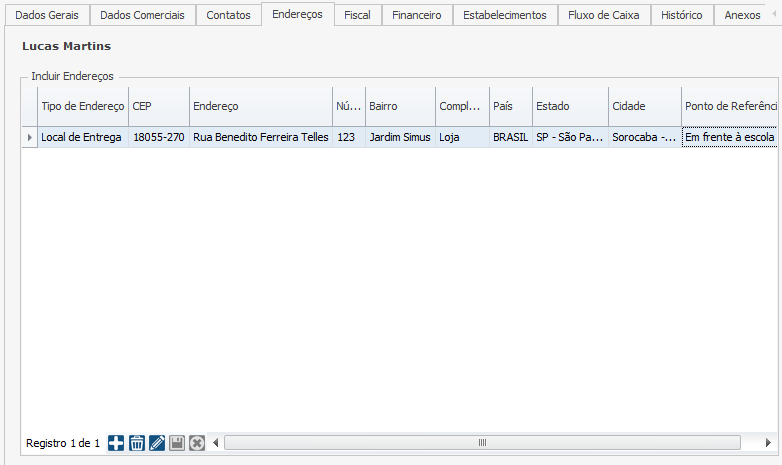782x465 pixels.
Task: Click the Estado cell 'SP - São Pa...'
Action: [x=569, y=137]
